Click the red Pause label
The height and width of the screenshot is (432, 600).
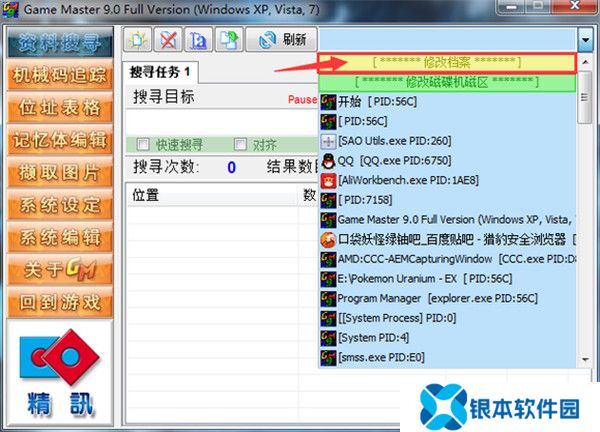pyautogui.click(x=302, y=99)
